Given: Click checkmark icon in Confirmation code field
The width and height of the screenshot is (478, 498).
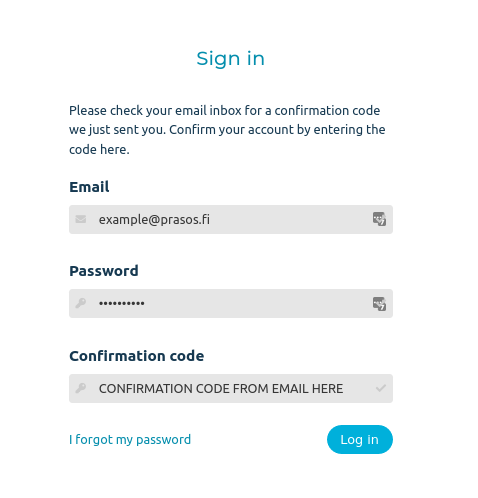Looking at the screenshot, I should (381, 388).
